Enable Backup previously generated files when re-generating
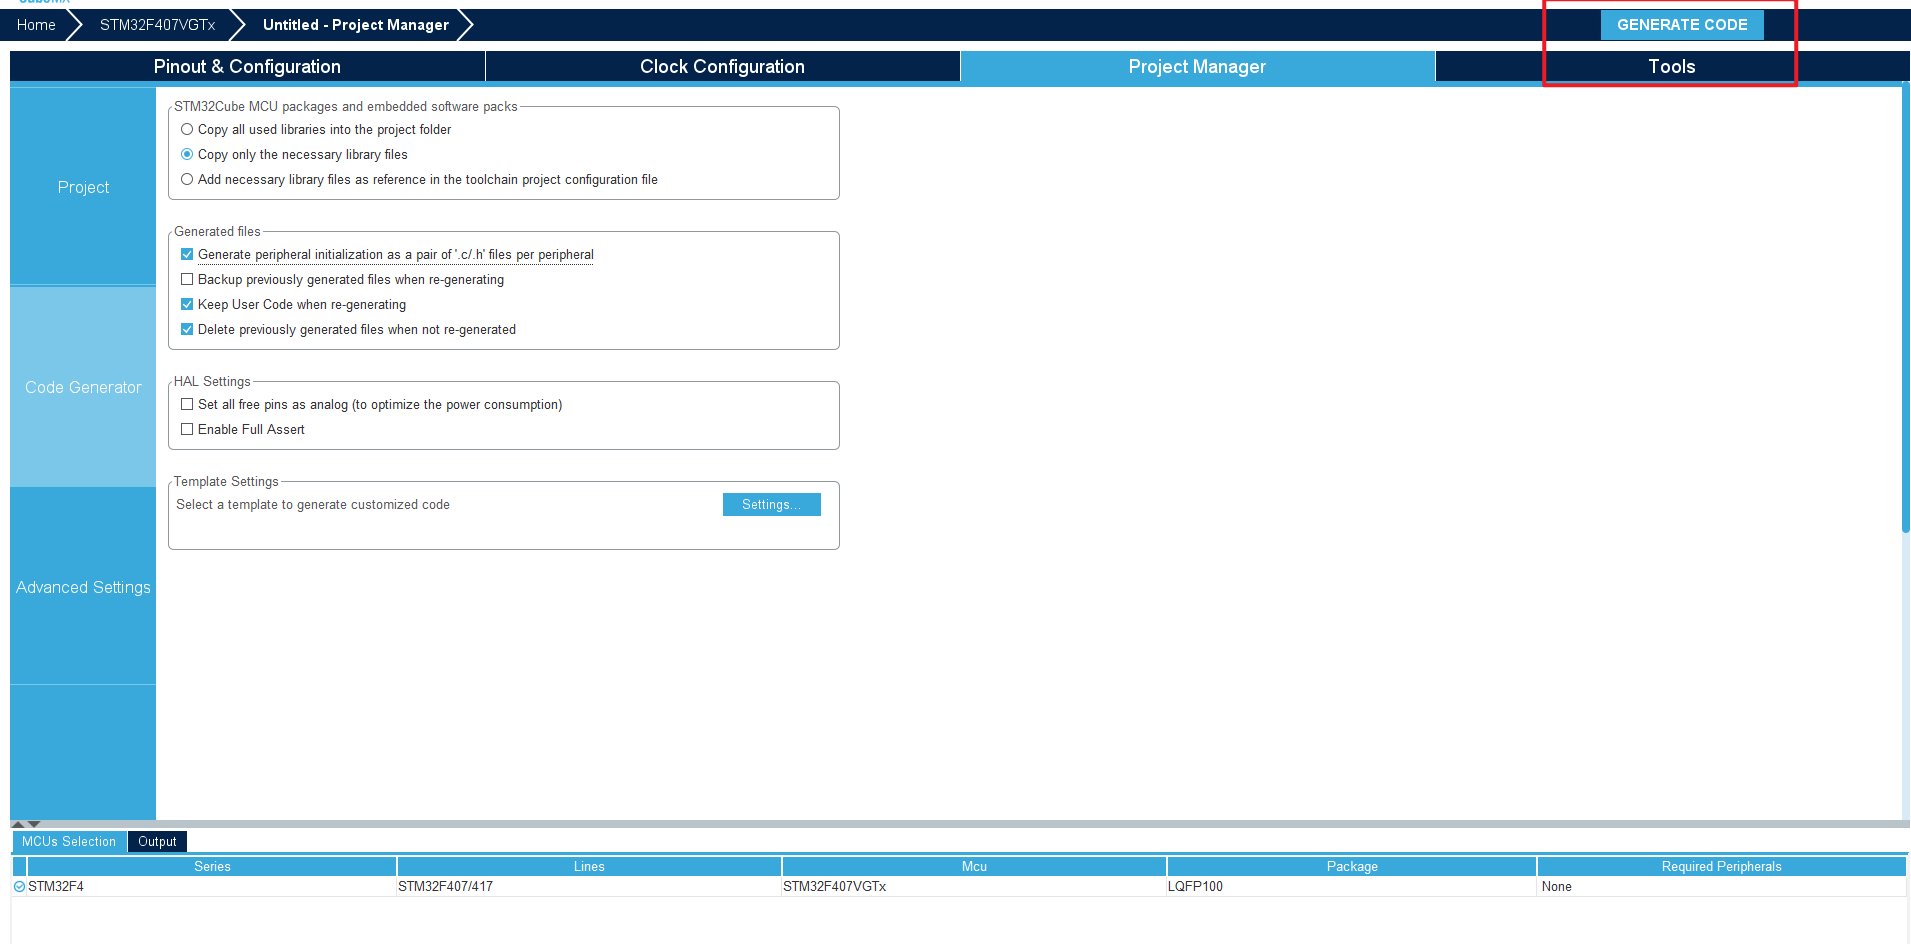 click(187, 279)
